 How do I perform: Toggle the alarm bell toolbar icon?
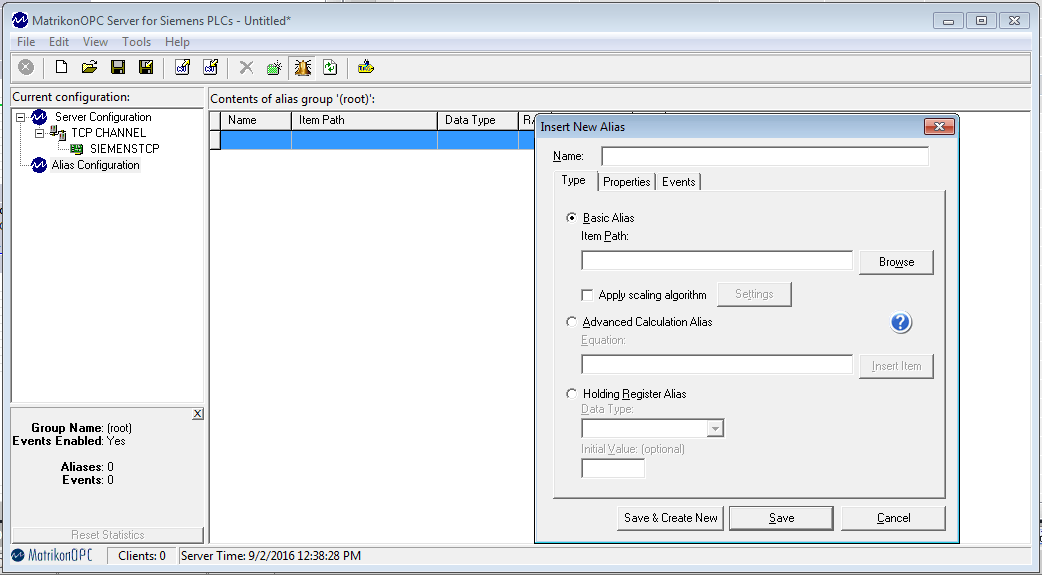[x=303, y=67]
